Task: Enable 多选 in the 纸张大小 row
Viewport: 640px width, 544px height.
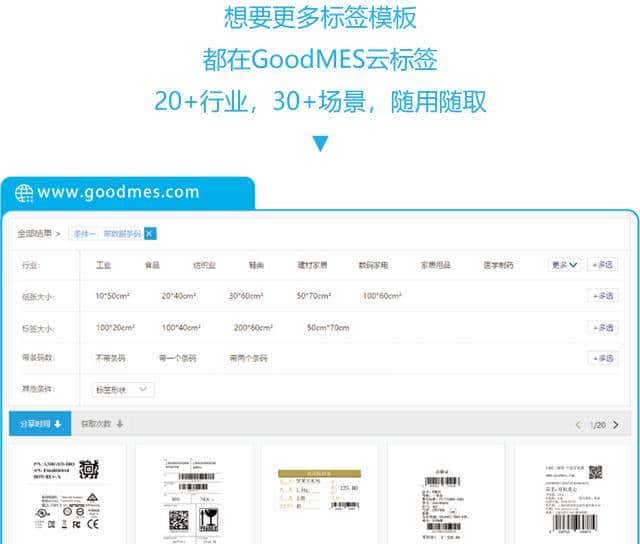Action: click(603, 296)
